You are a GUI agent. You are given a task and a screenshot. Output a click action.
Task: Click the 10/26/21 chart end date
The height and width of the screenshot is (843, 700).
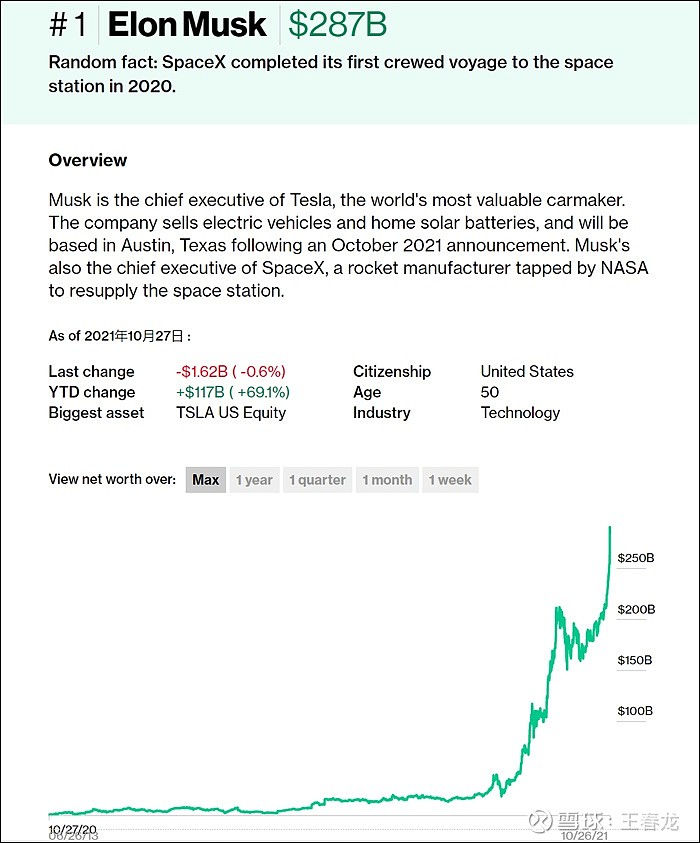pos(584,836)
